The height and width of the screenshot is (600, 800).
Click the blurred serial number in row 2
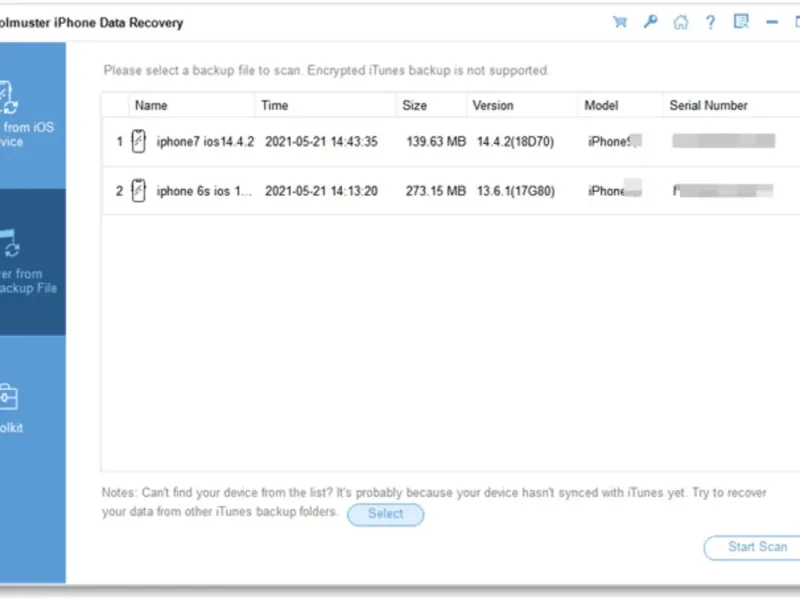click(722, 190)
